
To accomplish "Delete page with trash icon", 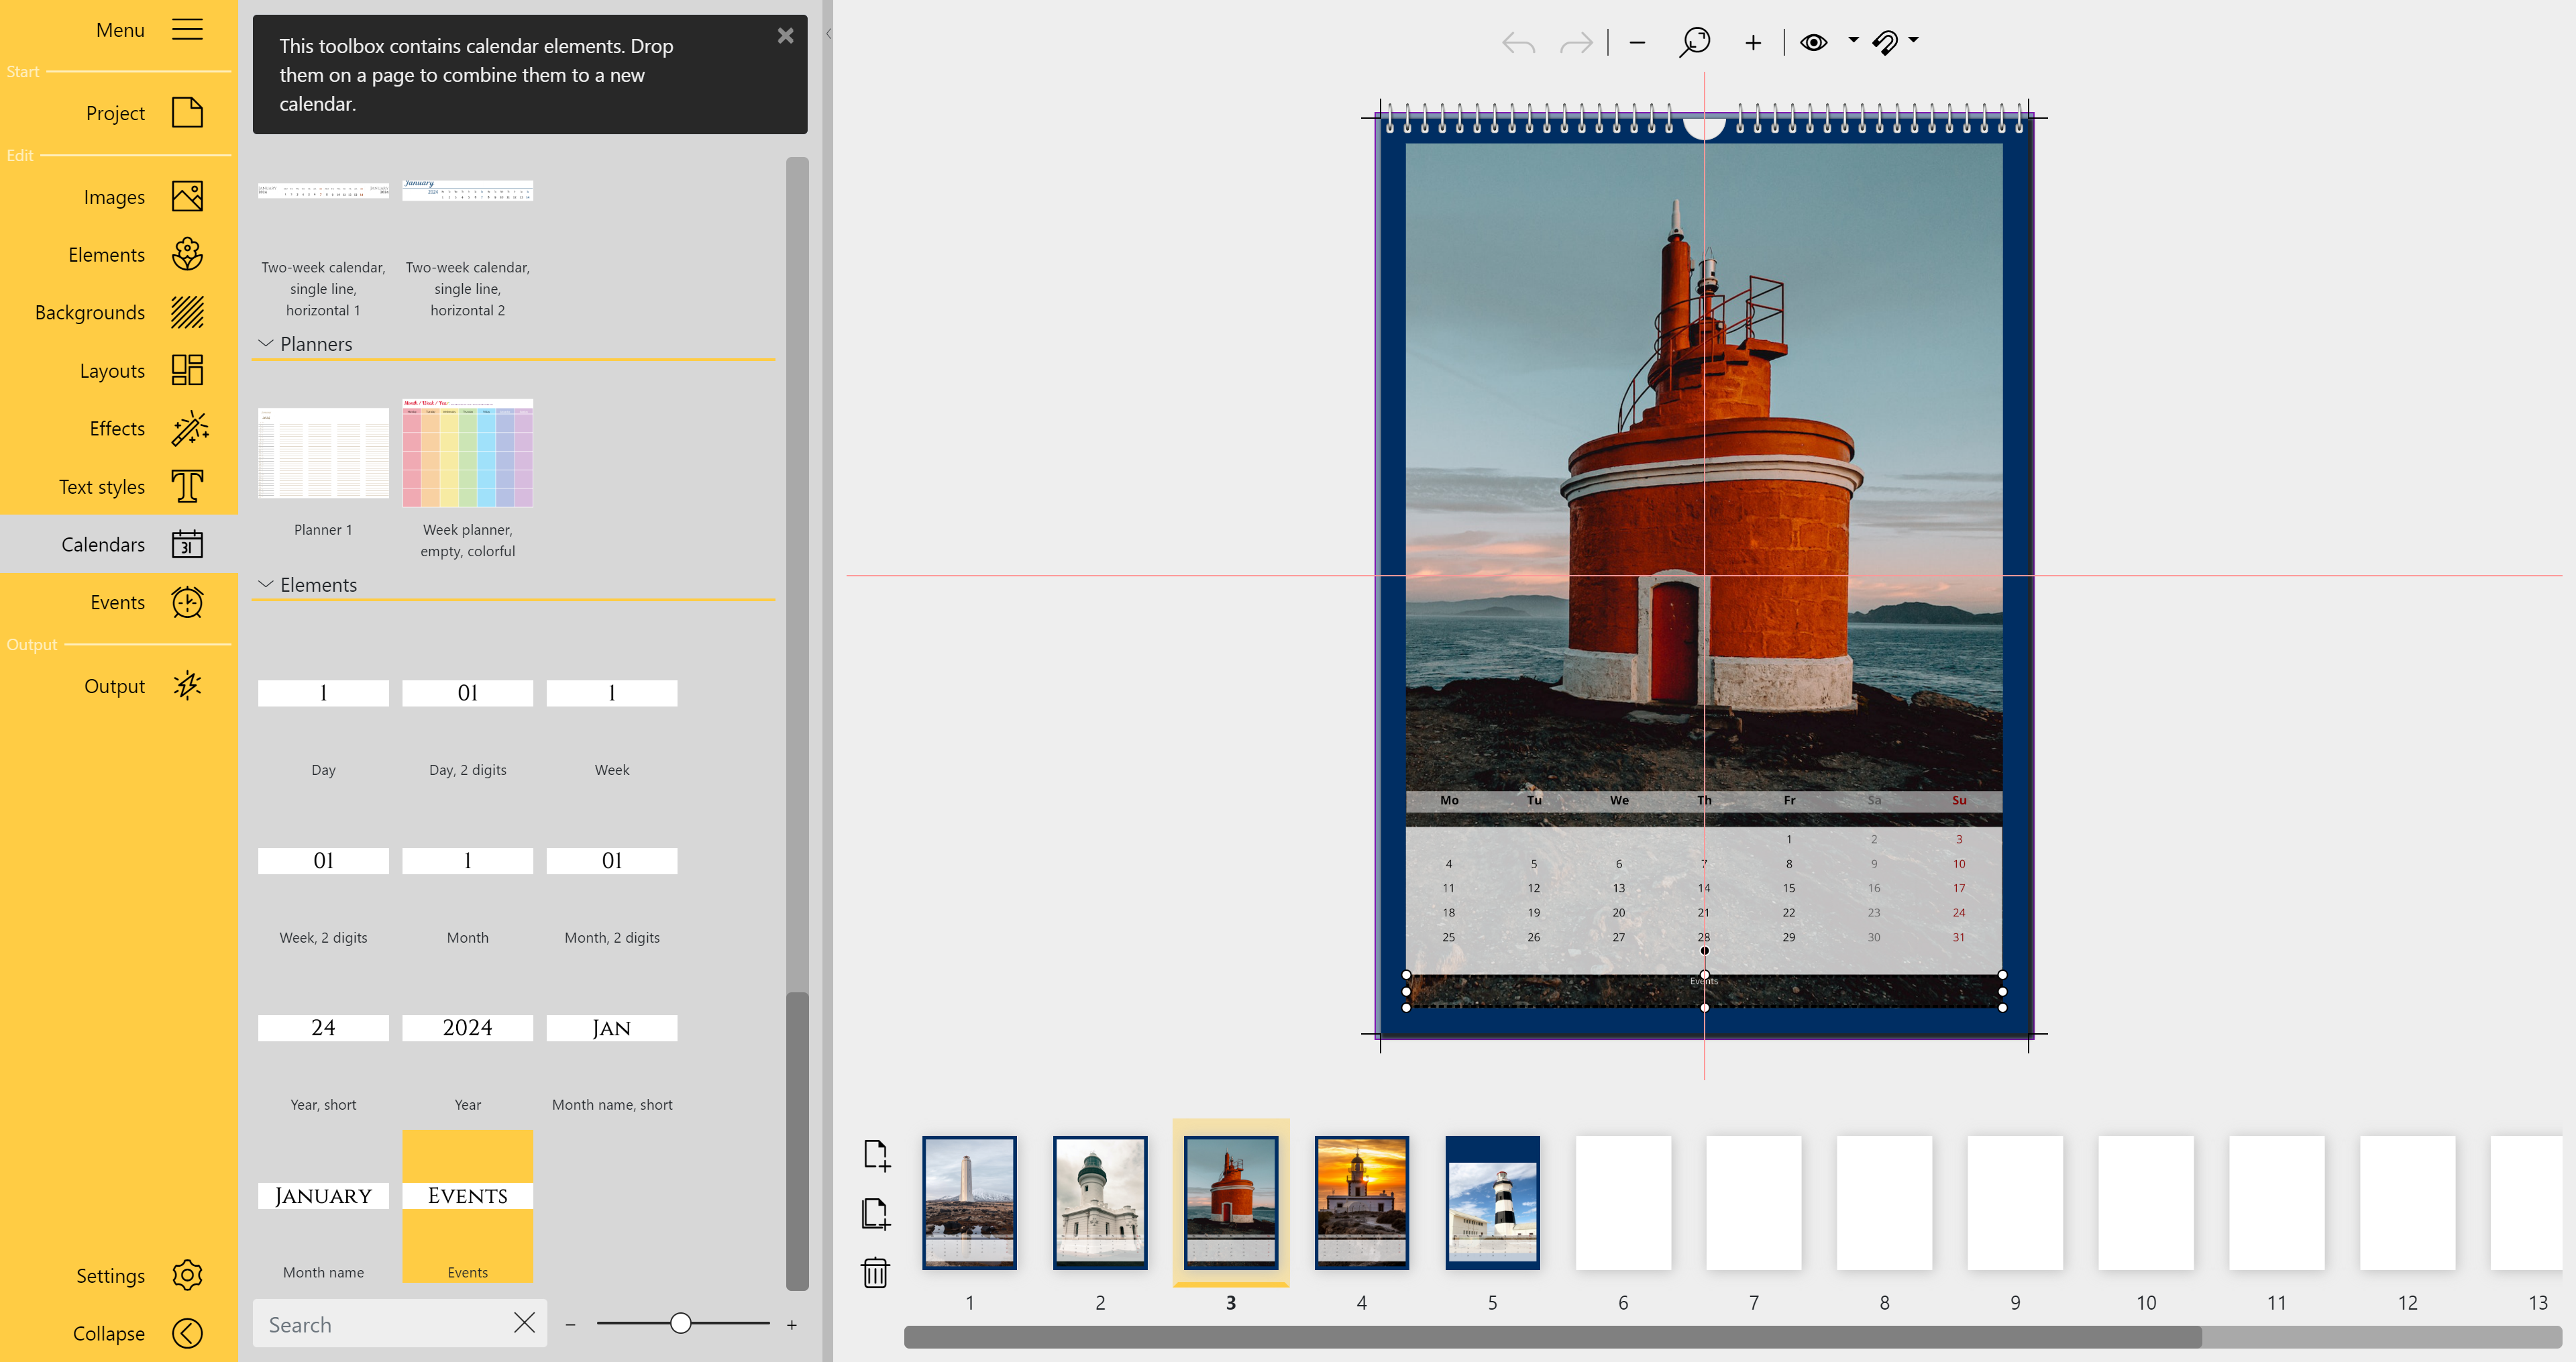I will click(875, 1273).
